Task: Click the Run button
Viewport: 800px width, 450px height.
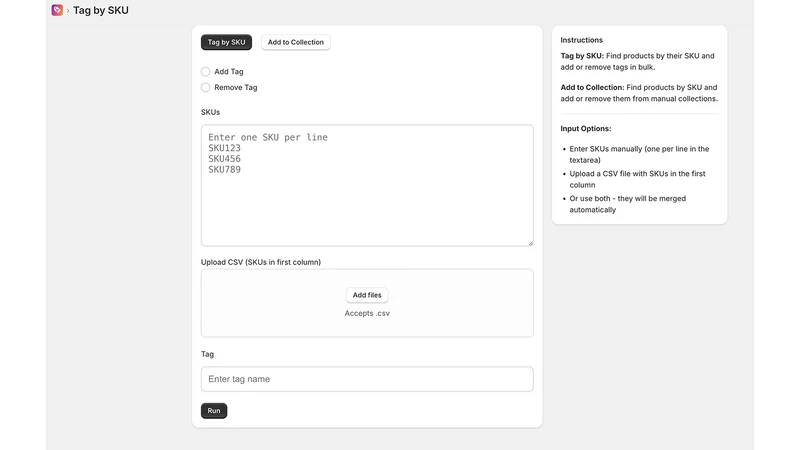Action: 214,411
